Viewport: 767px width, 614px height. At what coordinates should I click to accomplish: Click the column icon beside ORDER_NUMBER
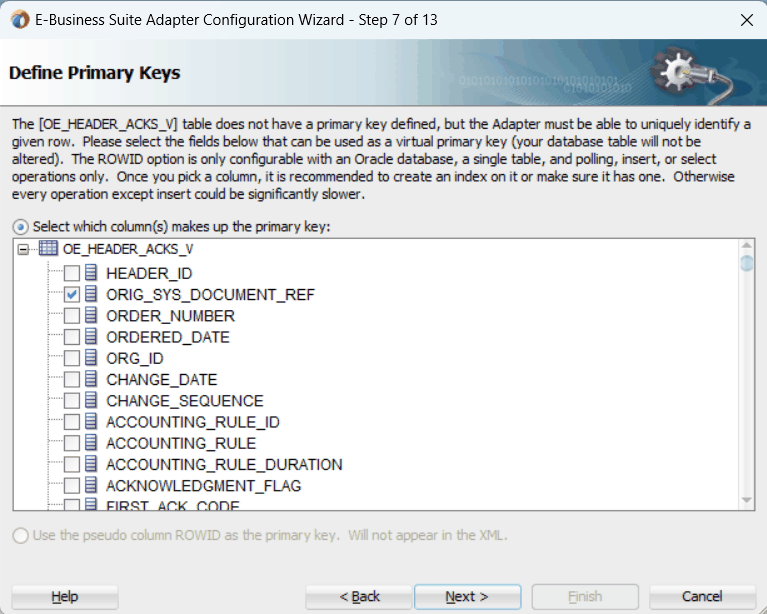[91, 315]
